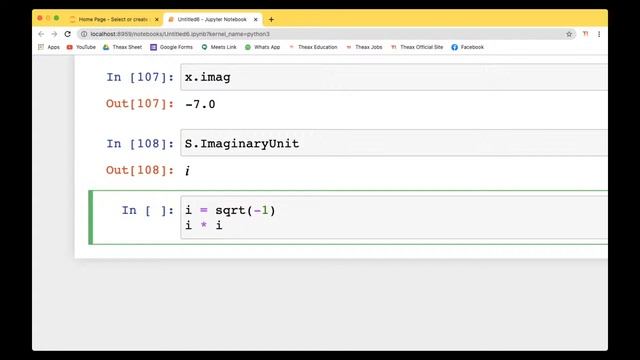Screen dimensions: 640x360
Task: Click the empty In [ ] prompt label
Action: tap(148, 211)
